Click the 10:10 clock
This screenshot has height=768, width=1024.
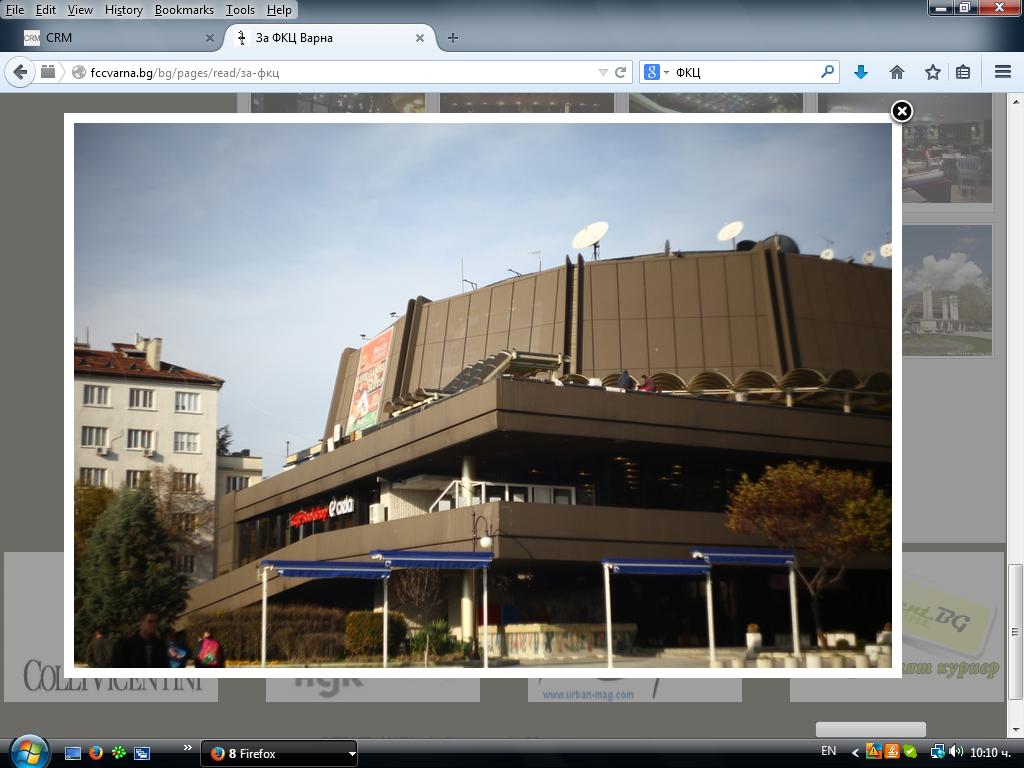pyautogui.click(x=990, y=753)
